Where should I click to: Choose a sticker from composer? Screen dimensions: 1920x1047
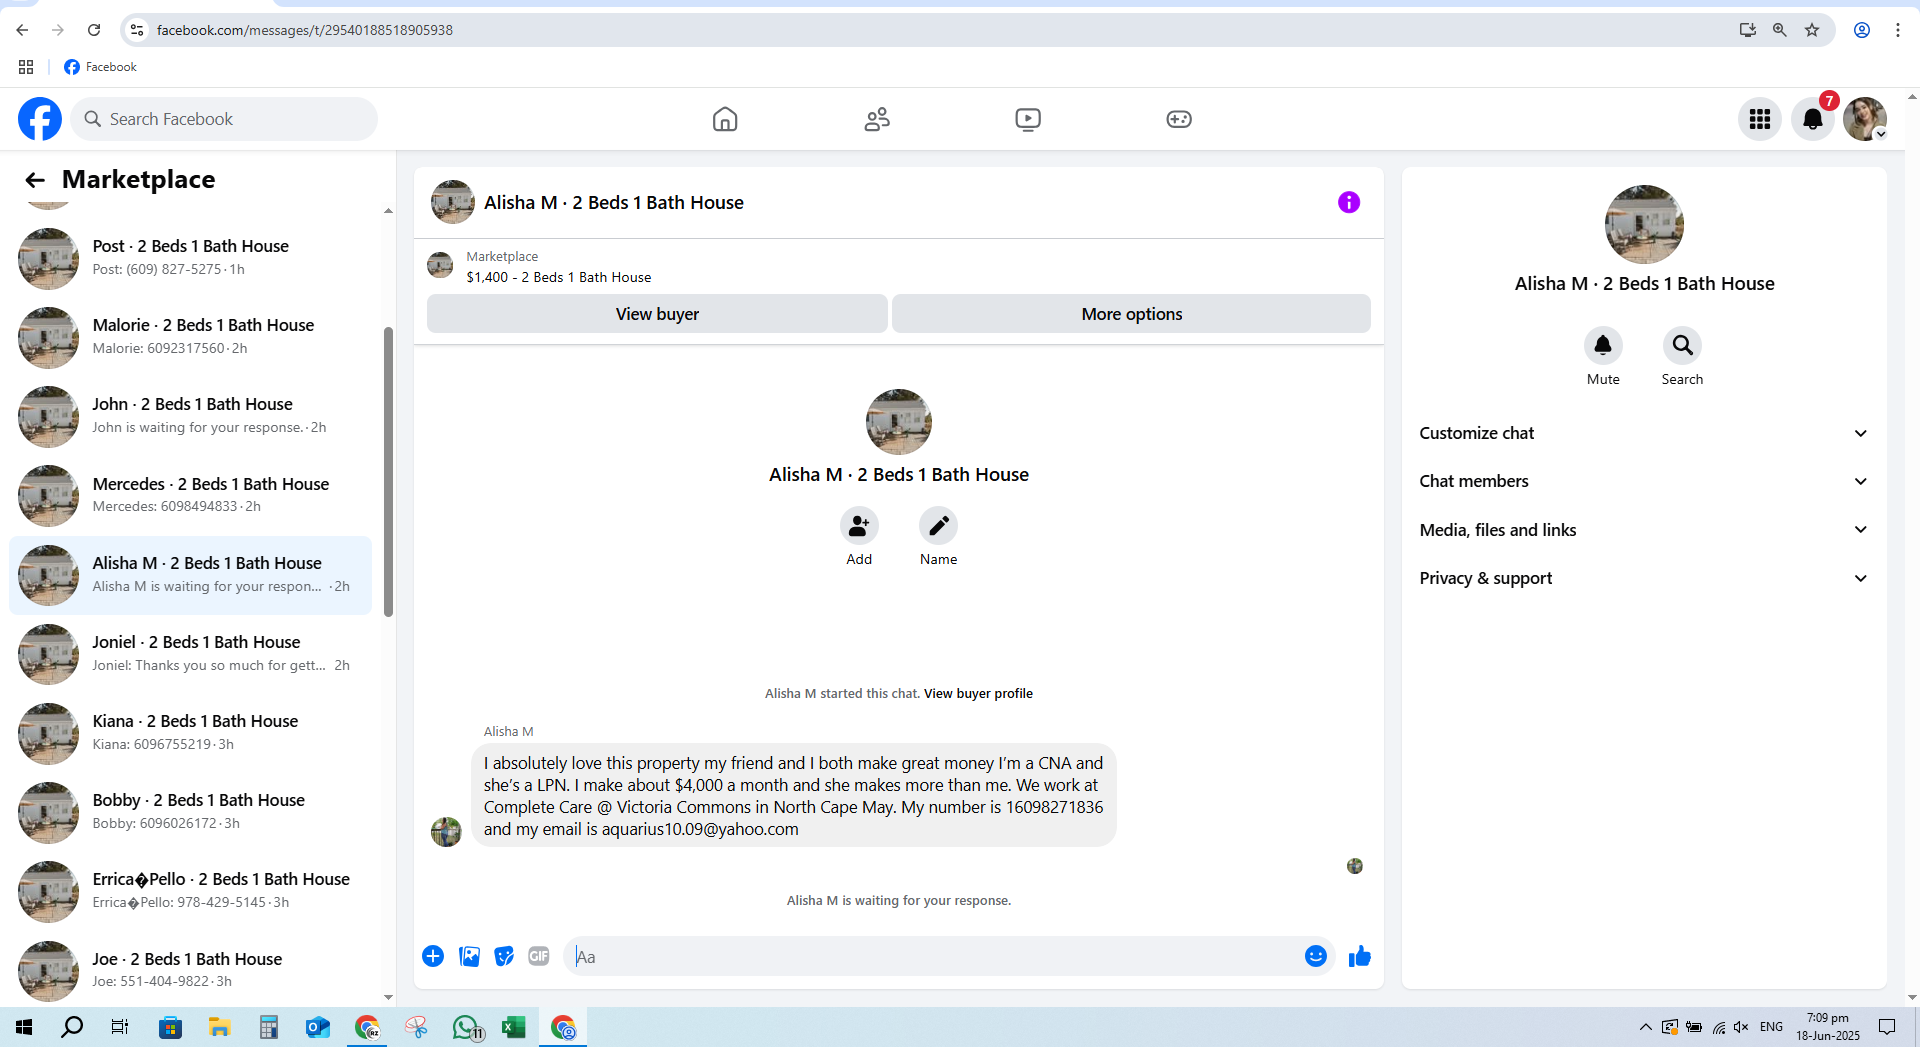click(504, 957)
